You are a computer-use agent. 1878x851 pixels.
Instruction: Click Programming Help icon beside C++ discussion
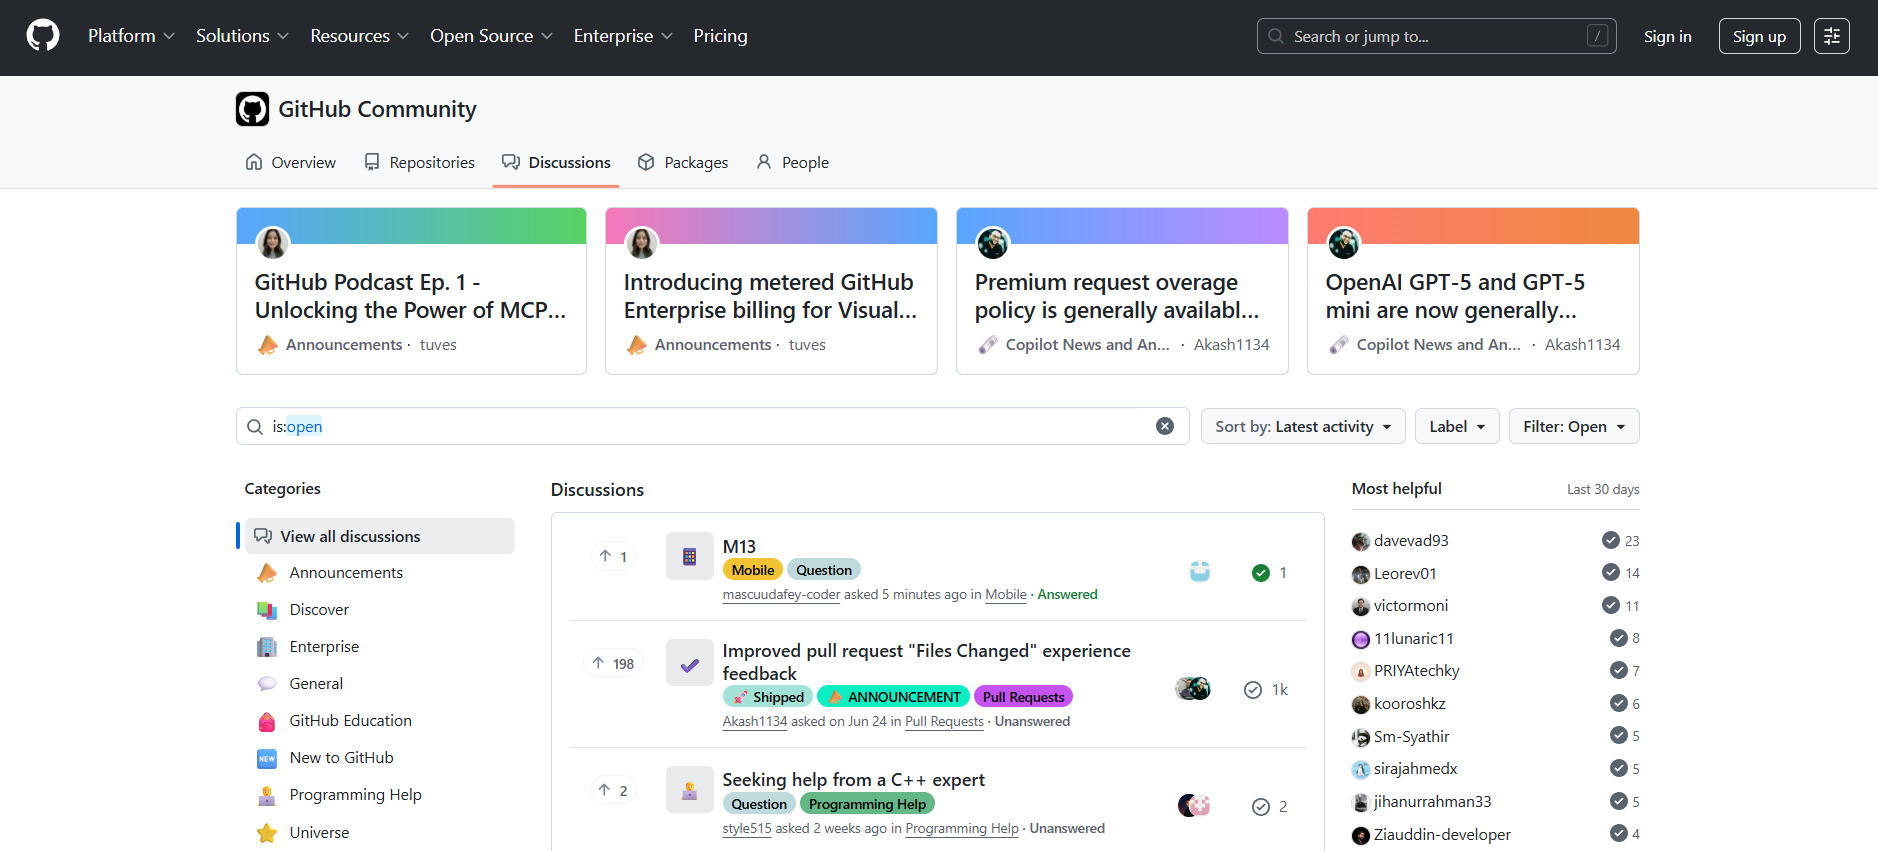(x=690, y=790)
